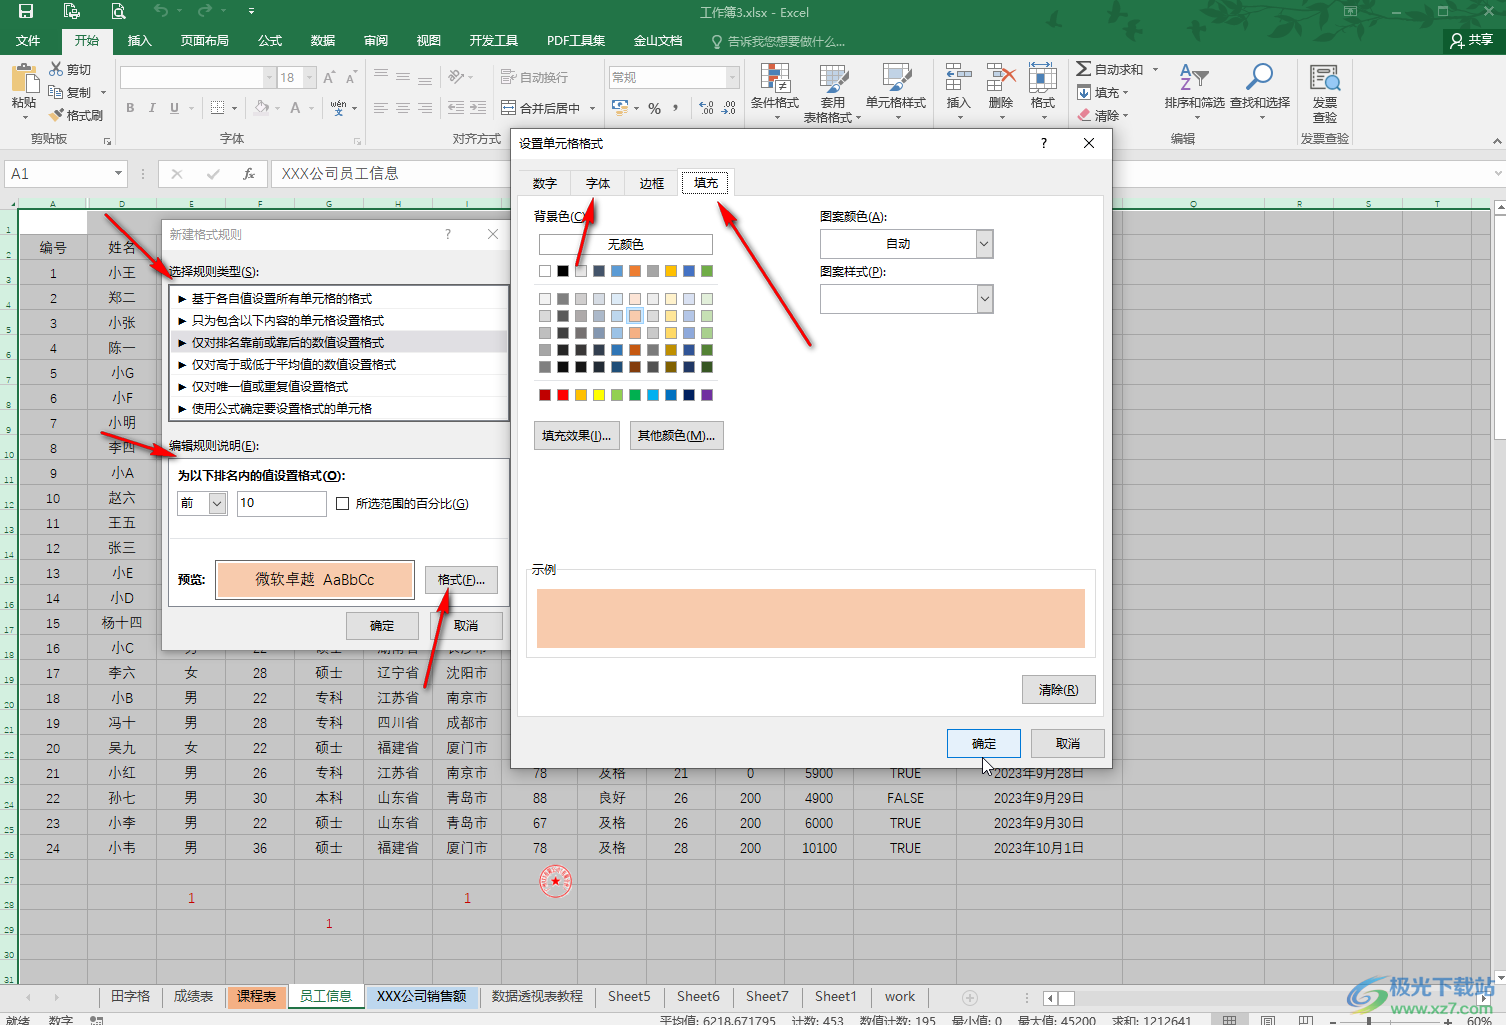This screenshot has width=1506, height=1025.
Task: Switch to the Font tab in Format Cells
Action: 598,183
